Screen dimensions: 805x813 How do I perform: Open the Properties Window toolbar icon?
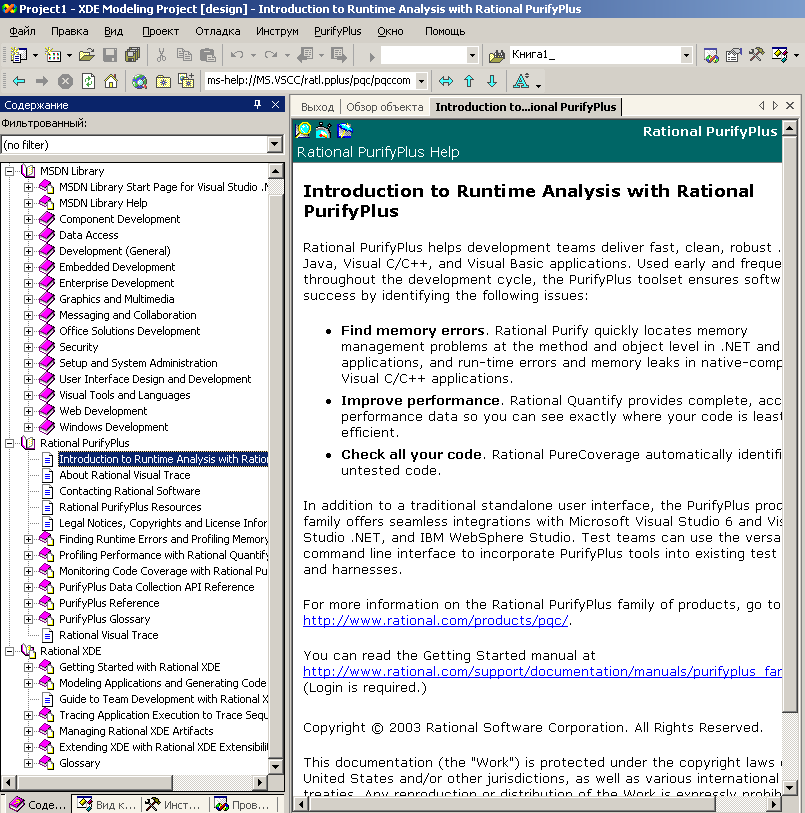pos(733,54)
